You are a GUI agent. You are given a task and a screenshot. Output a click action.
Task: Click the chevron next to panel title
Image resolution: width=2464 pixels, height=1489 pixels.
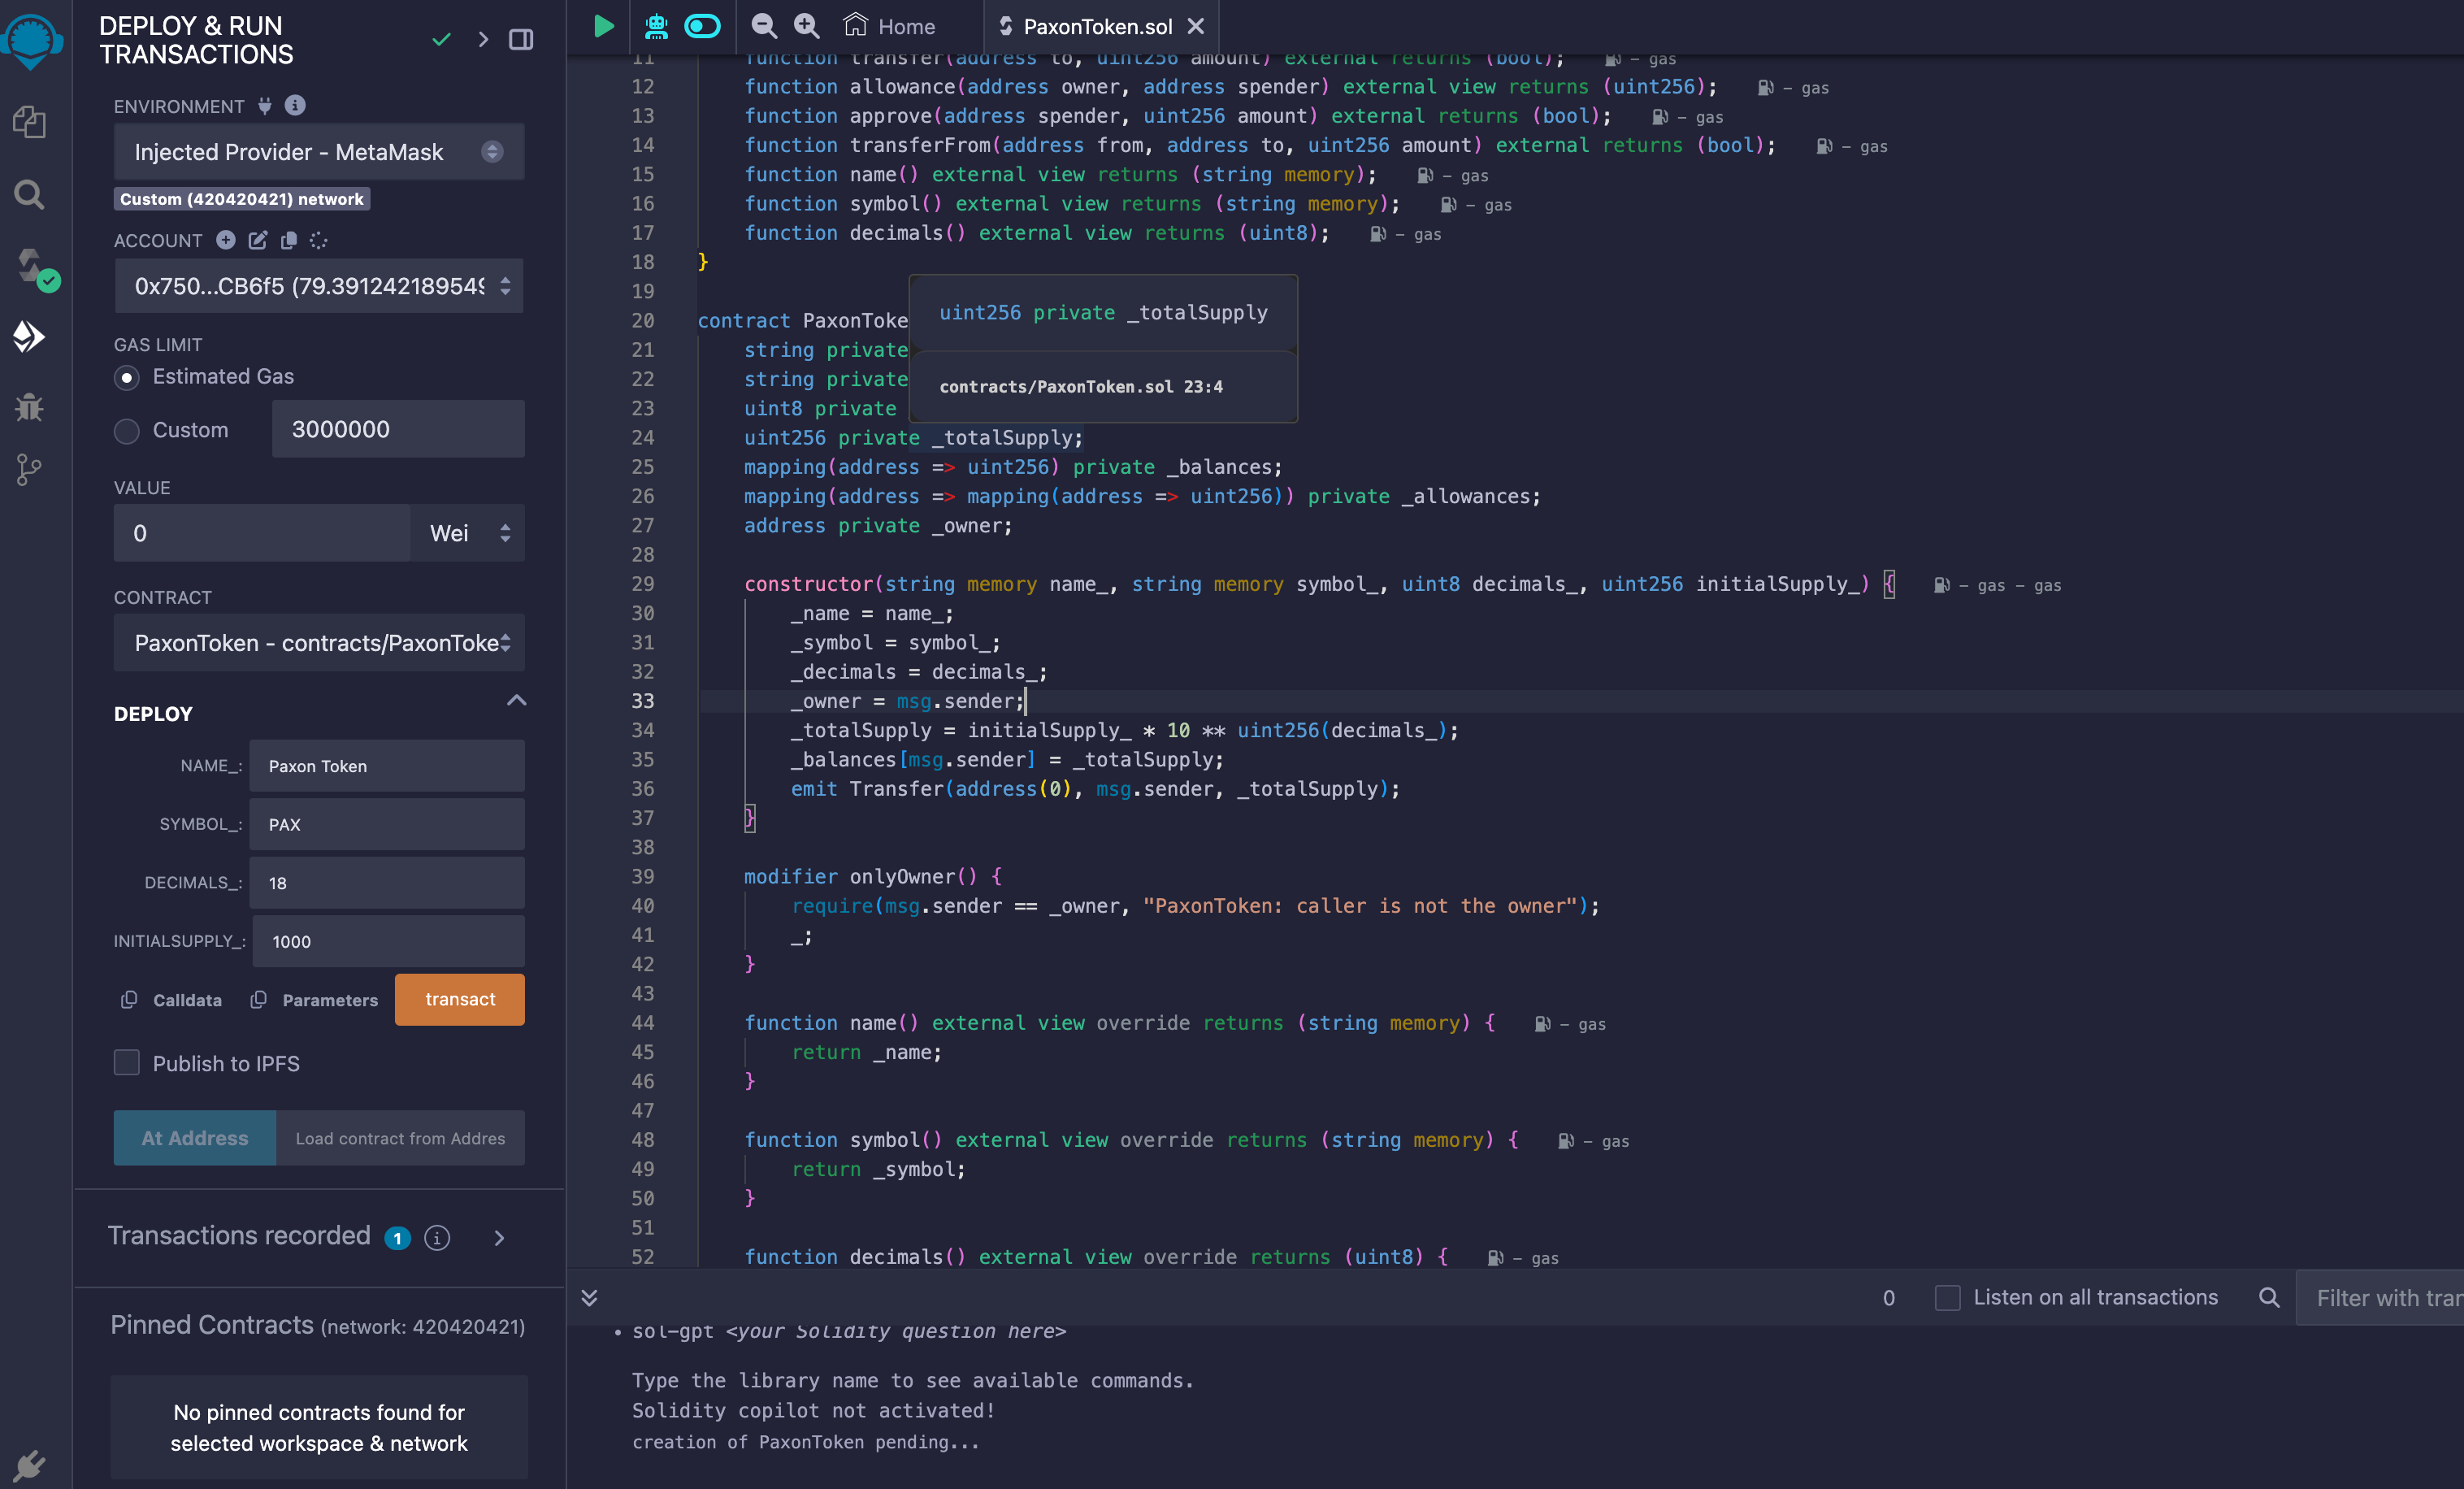coord(483,40)
